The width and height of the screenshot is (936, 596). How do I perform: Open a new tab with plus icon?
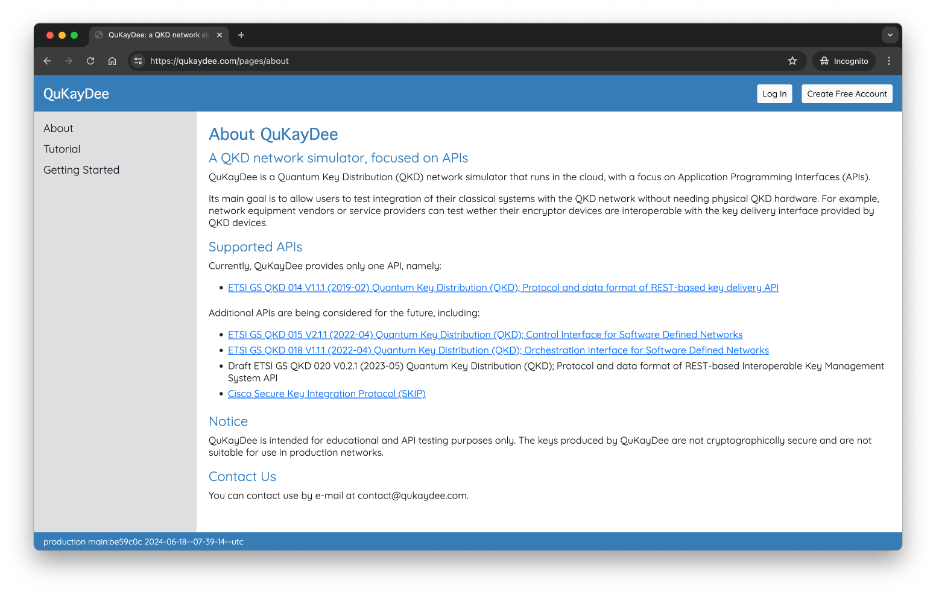click(x=241, y=35)
